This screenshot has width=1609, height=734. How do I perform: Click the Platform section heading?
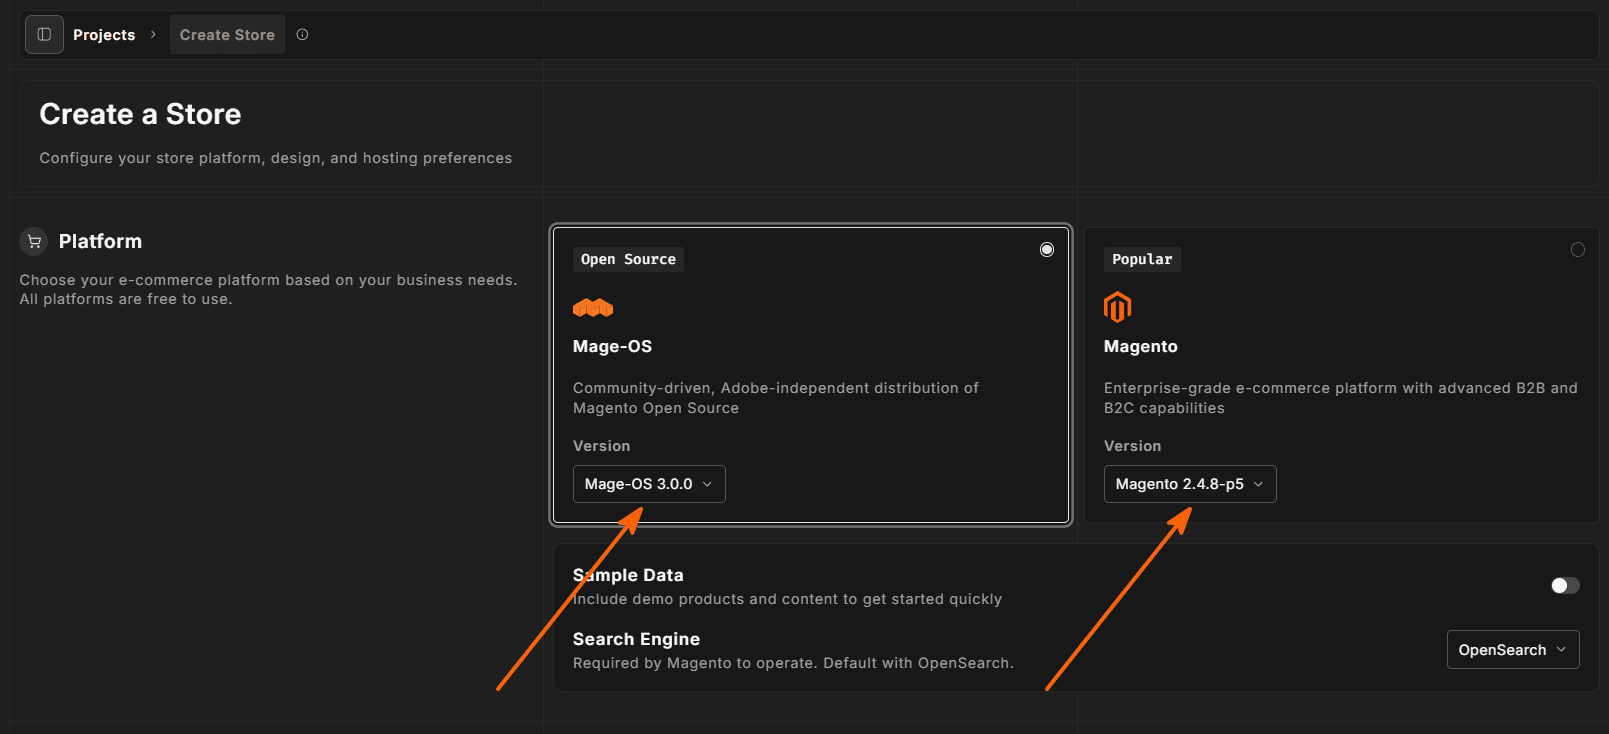(x=100, y=241)
